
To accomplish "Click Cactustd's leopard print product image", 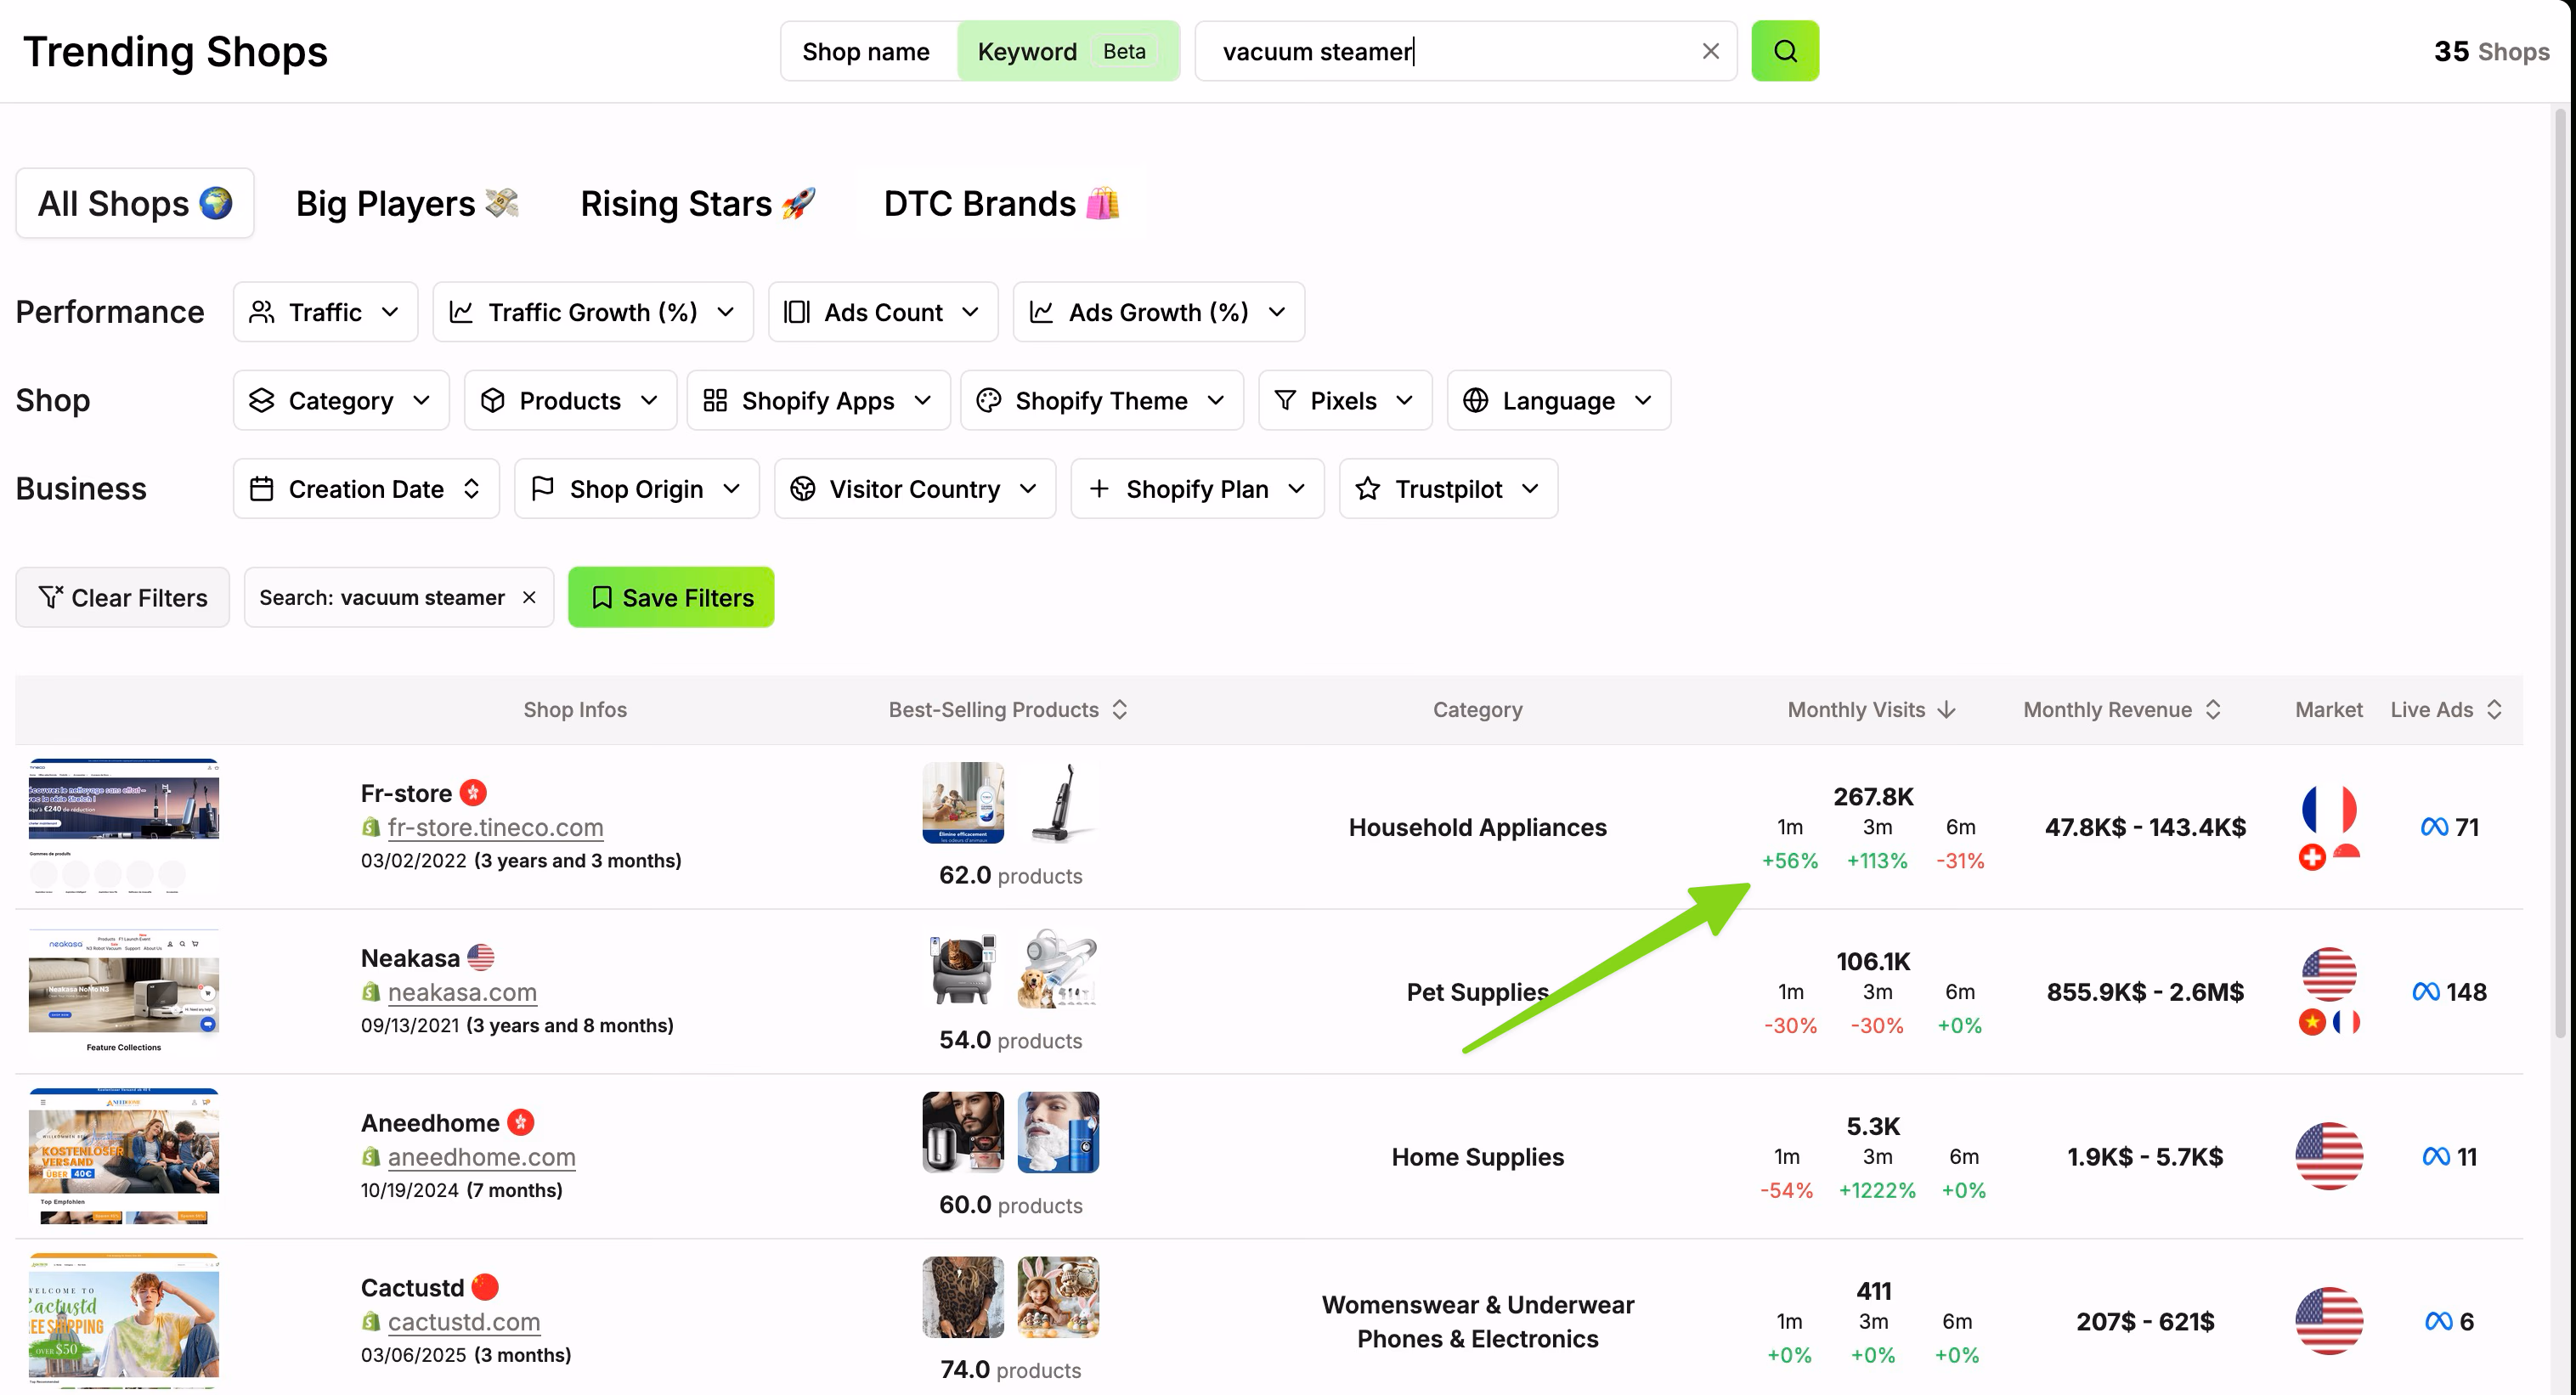I will [x=963, y=1297].
